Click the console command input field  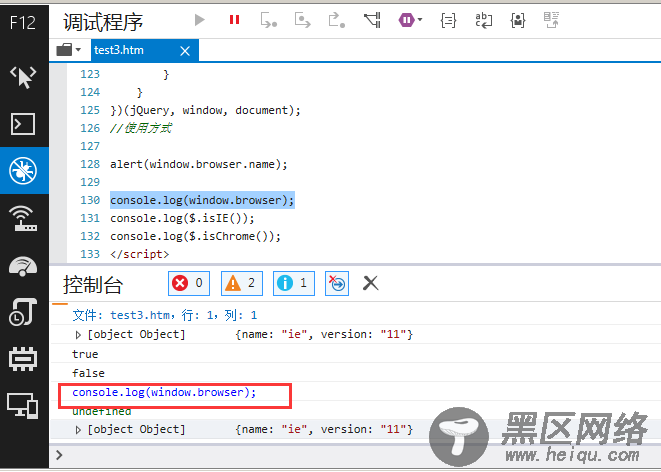click(x=355, y=456)
